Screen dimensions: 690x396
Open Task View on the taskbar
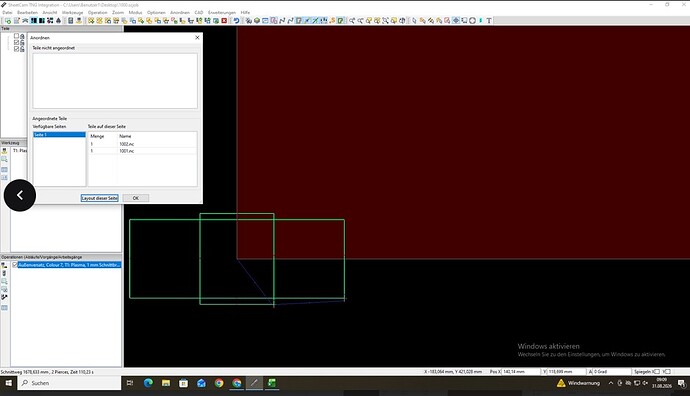[x=130, y=383]
